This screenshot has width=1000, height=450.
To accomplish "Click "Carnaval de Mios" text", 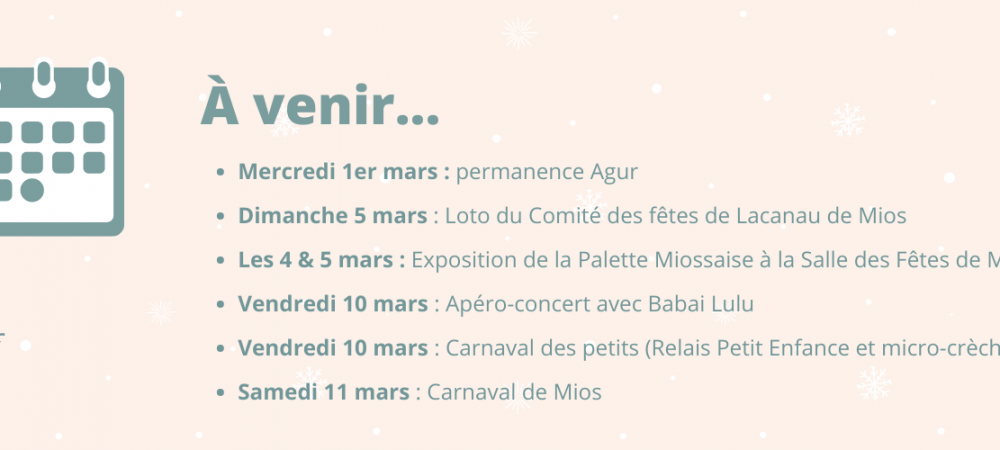I will point(514,392).
